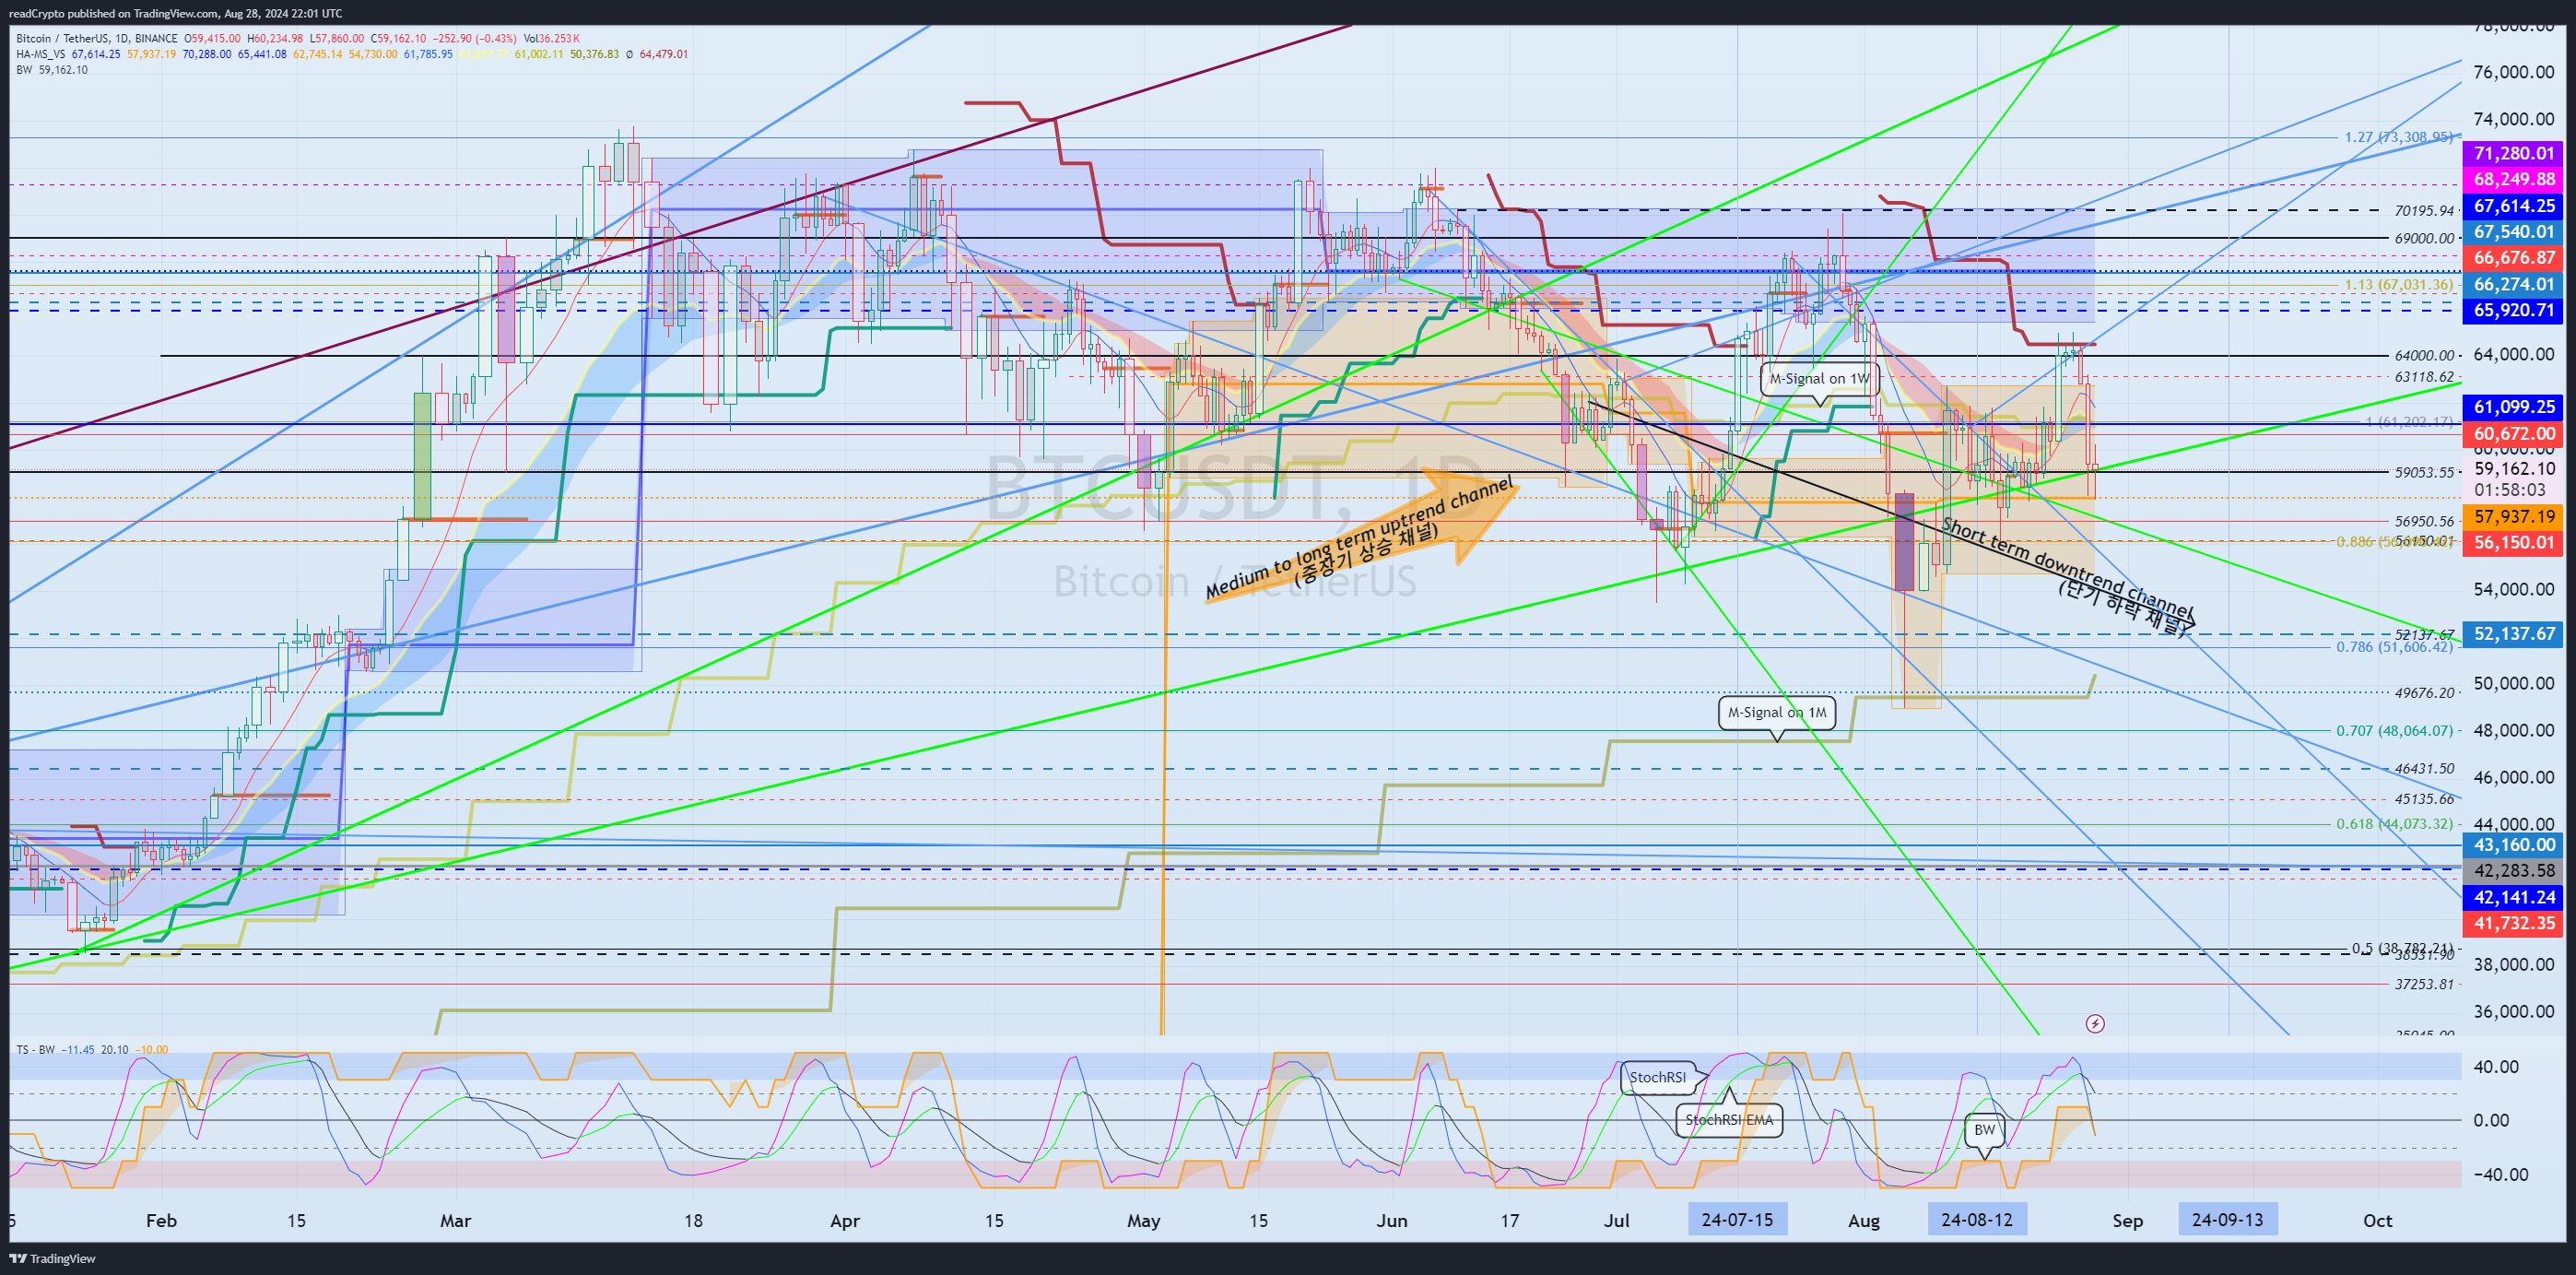Select the 71,280.01 purple price label

click(x=2513, y=153)
